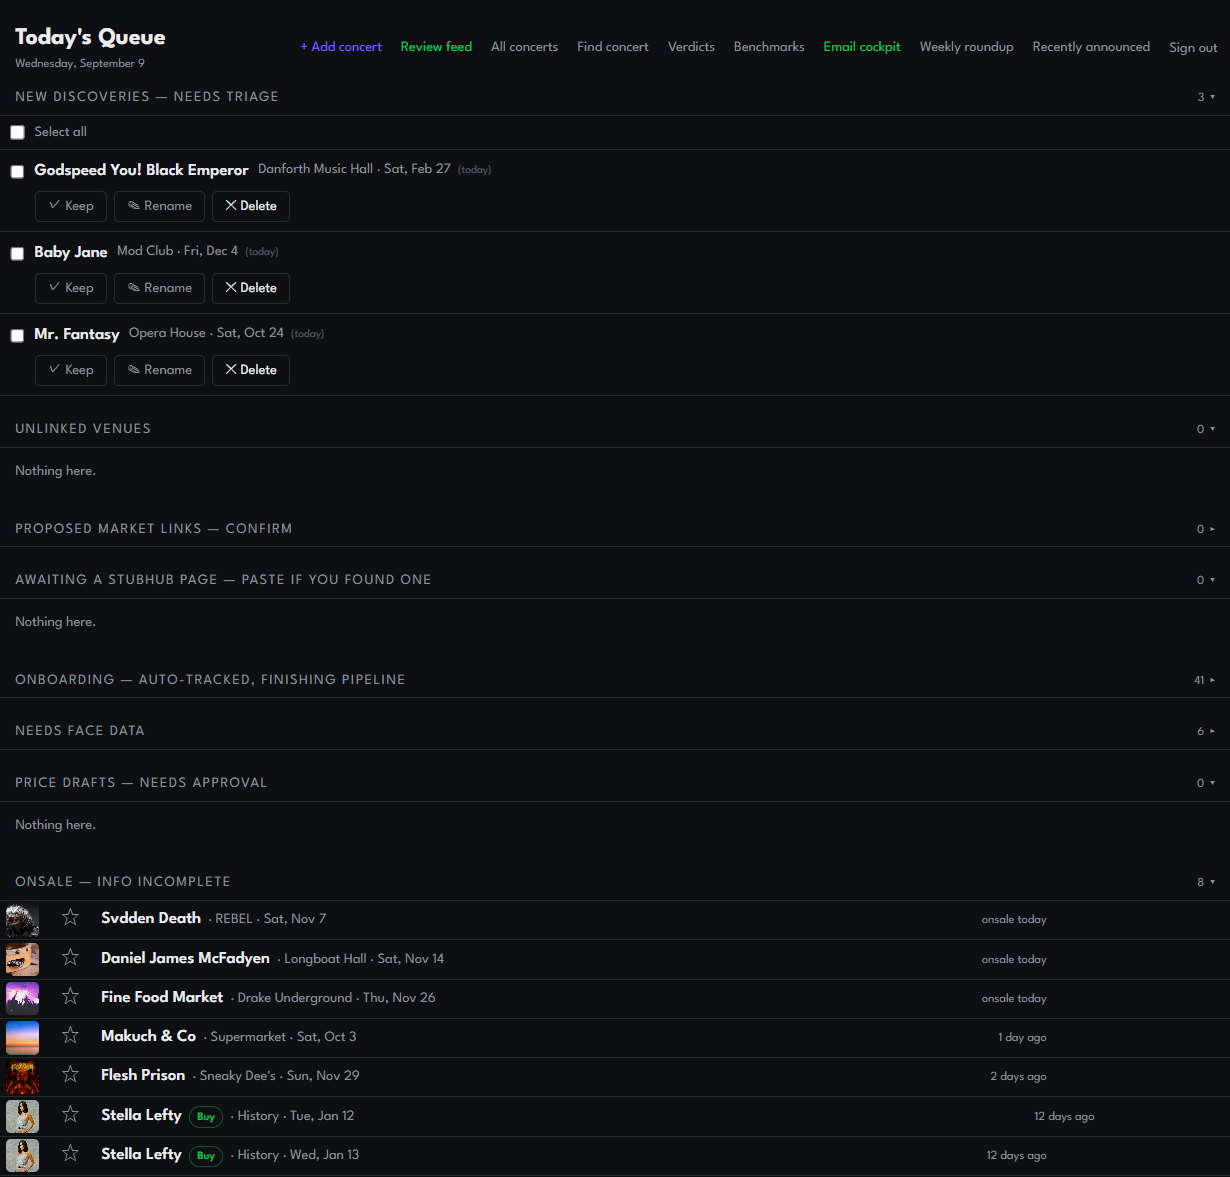Open Mr. Fantasy concert title
This screenshot has height=1177, width=1230.
pos(77,334)
